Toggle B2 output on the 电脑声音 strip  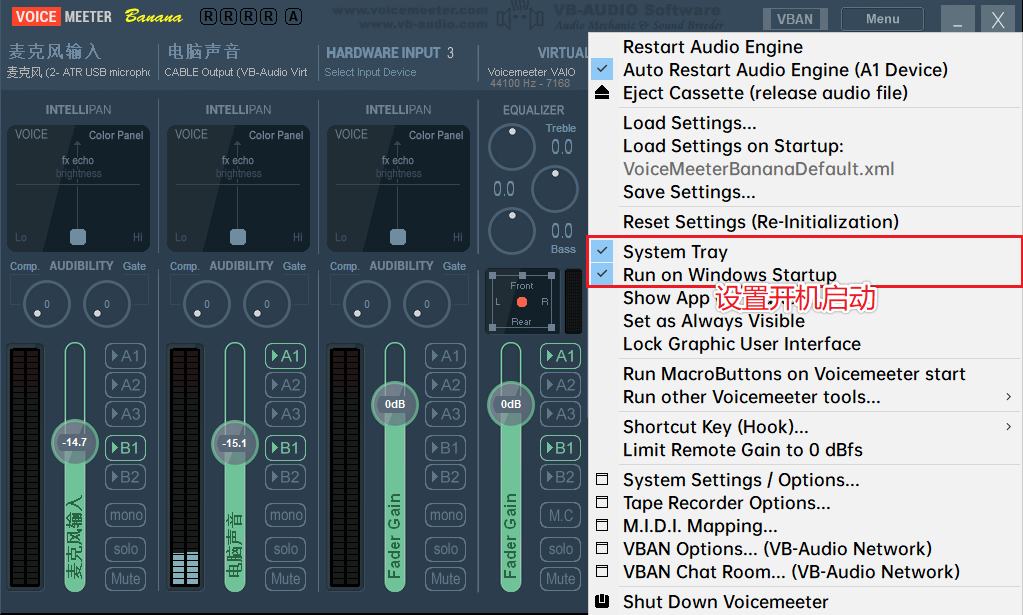tap(285, 477)
